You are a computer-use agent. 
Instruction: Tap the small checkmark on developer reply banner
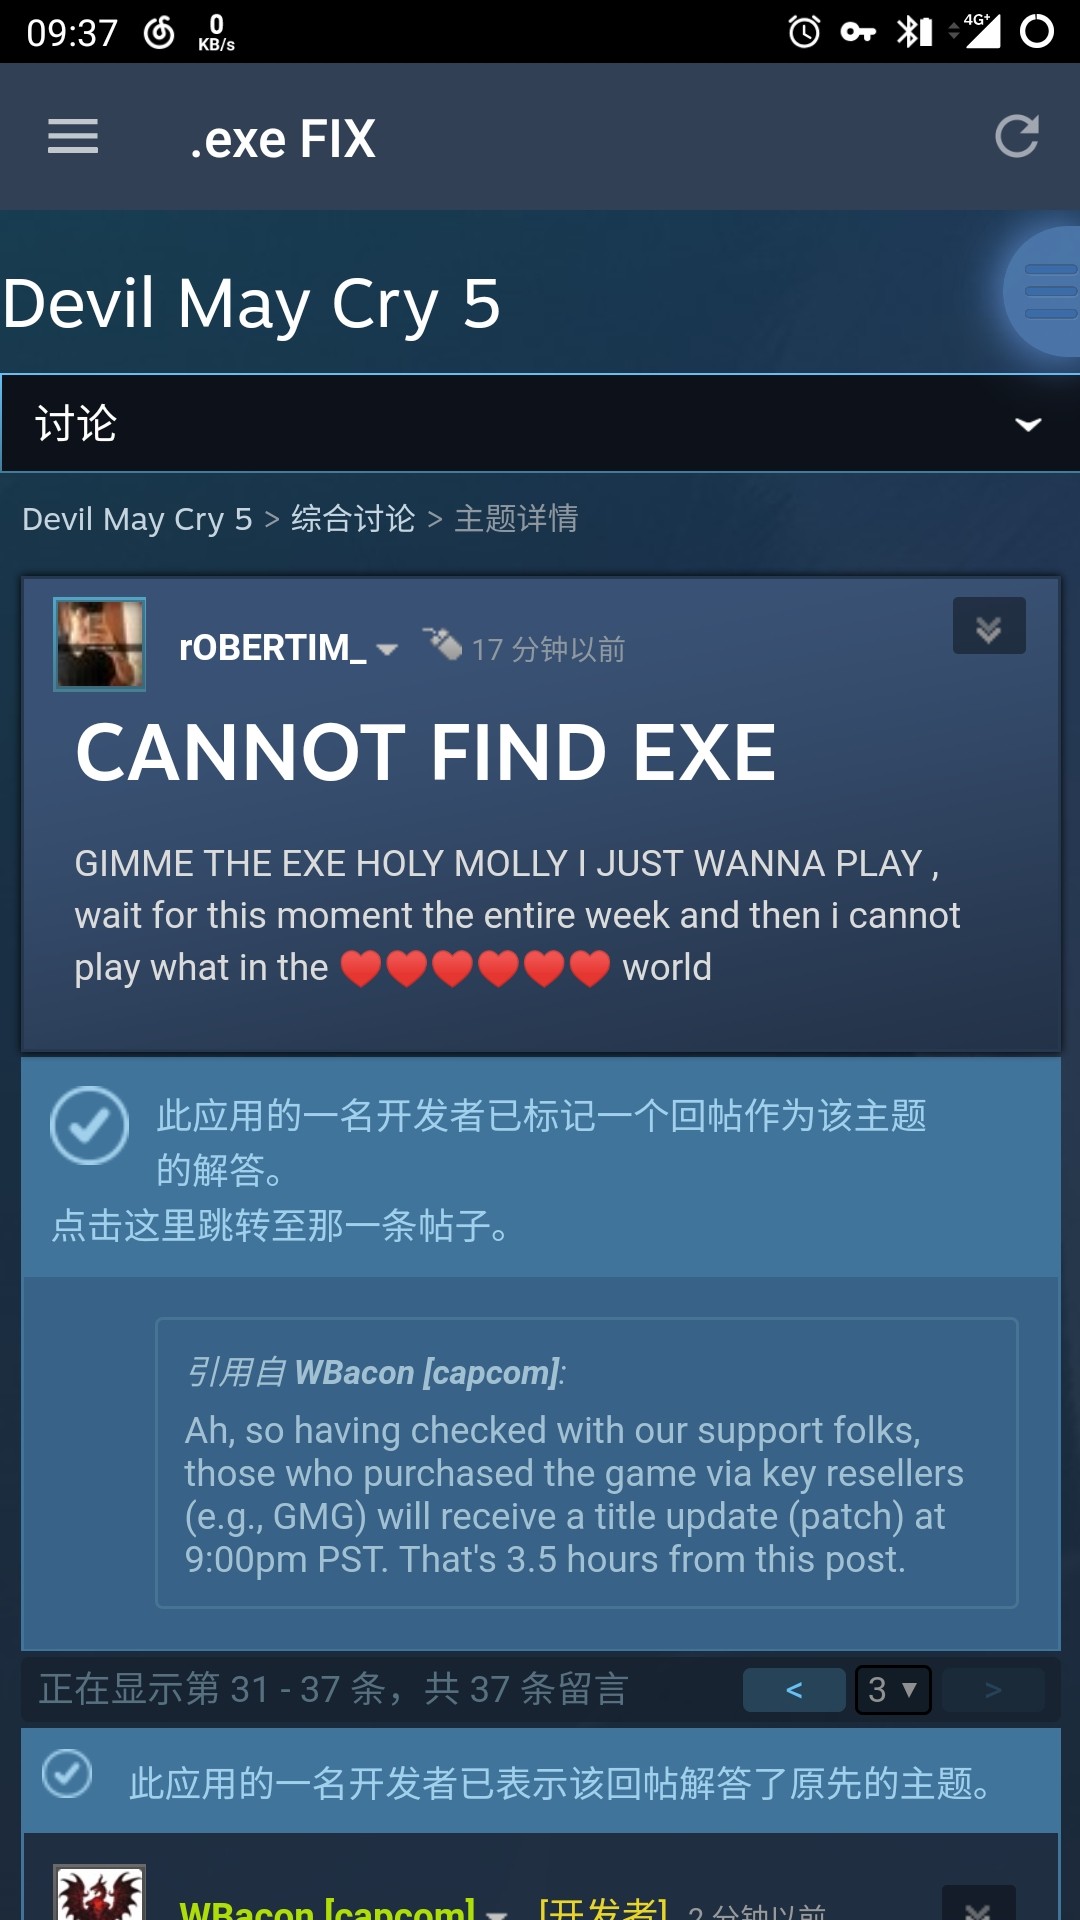pyautogui.click(x=67, y=1775)
